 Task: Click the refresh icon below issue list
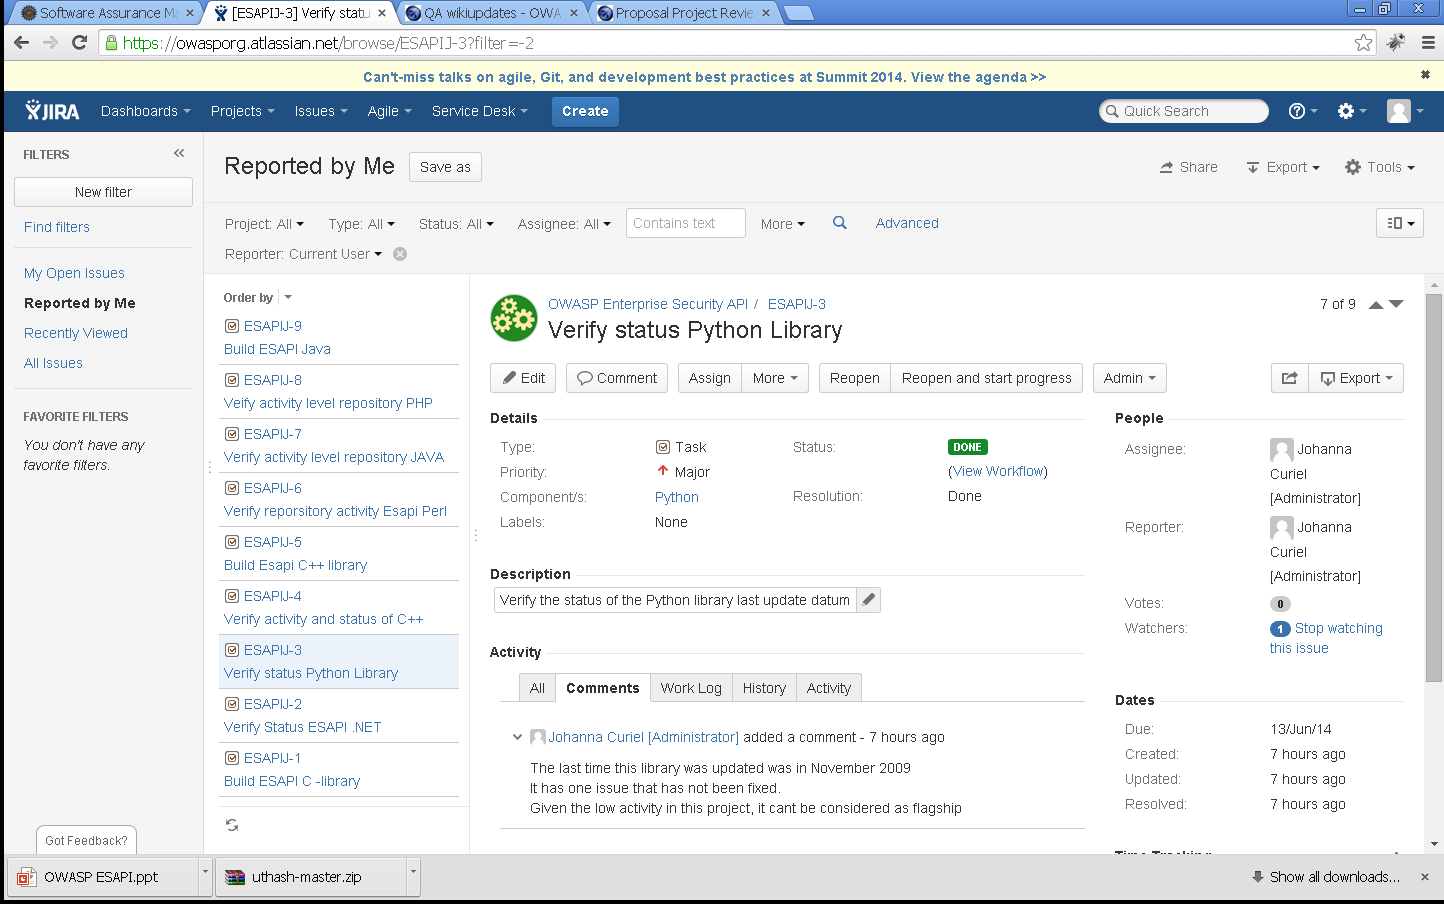point(232,825)
